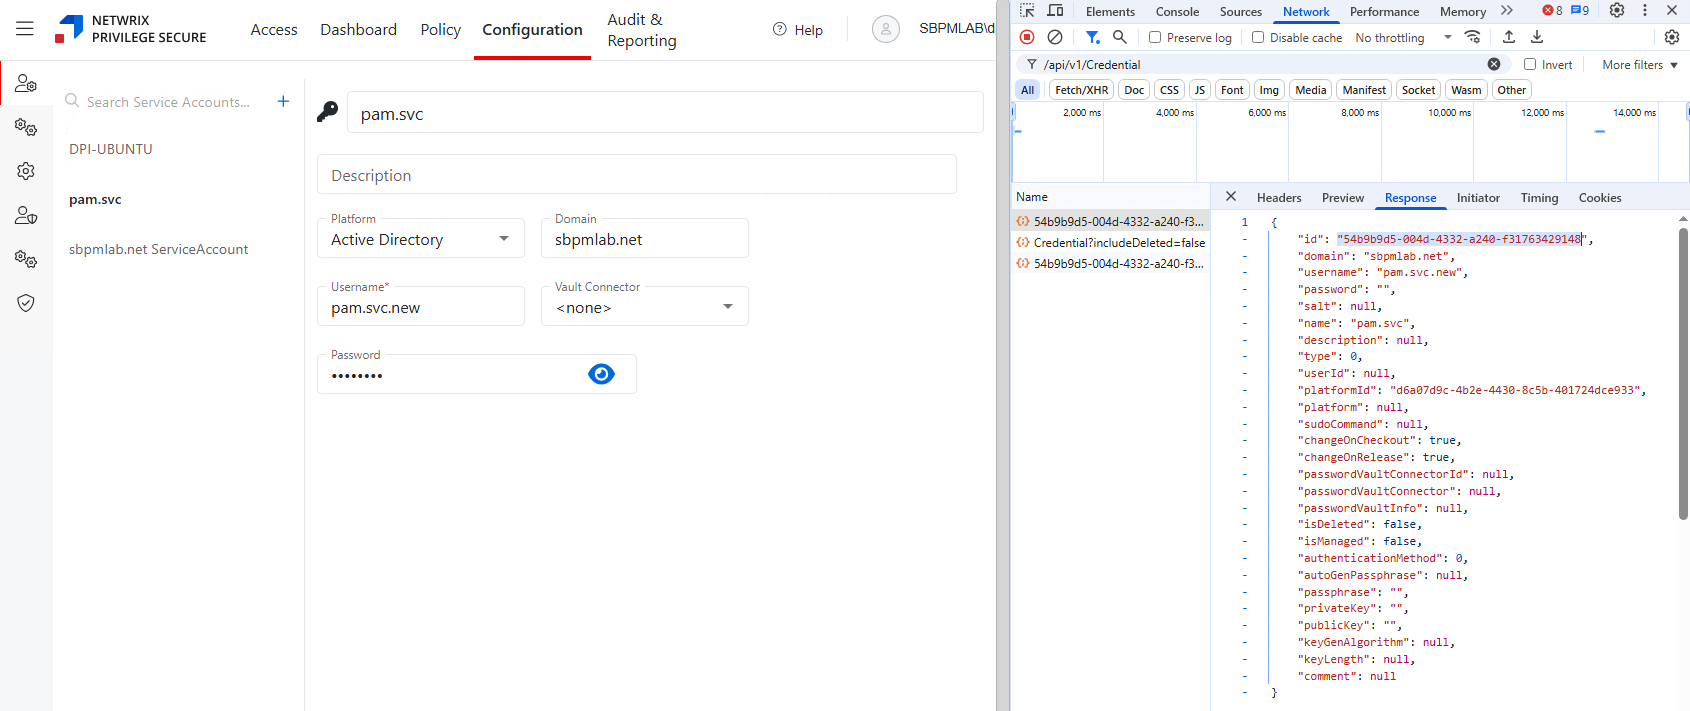Clear the network log

1055,37
